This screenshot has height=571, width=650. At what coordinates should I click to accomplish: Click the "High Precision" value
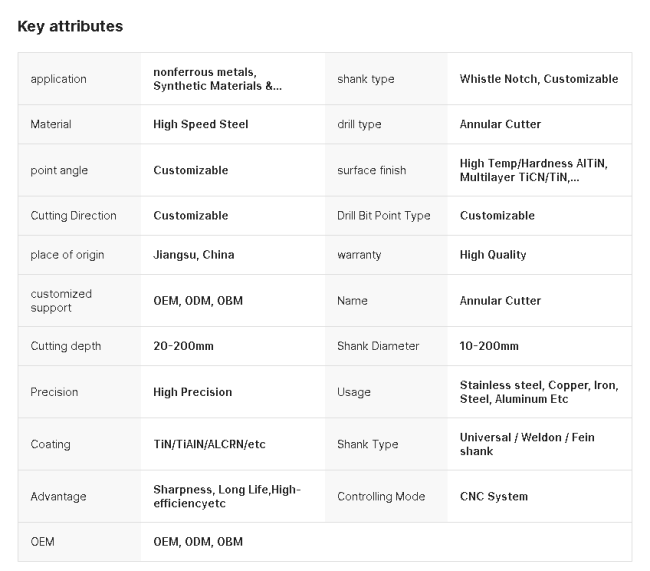[x=192, y=392]
